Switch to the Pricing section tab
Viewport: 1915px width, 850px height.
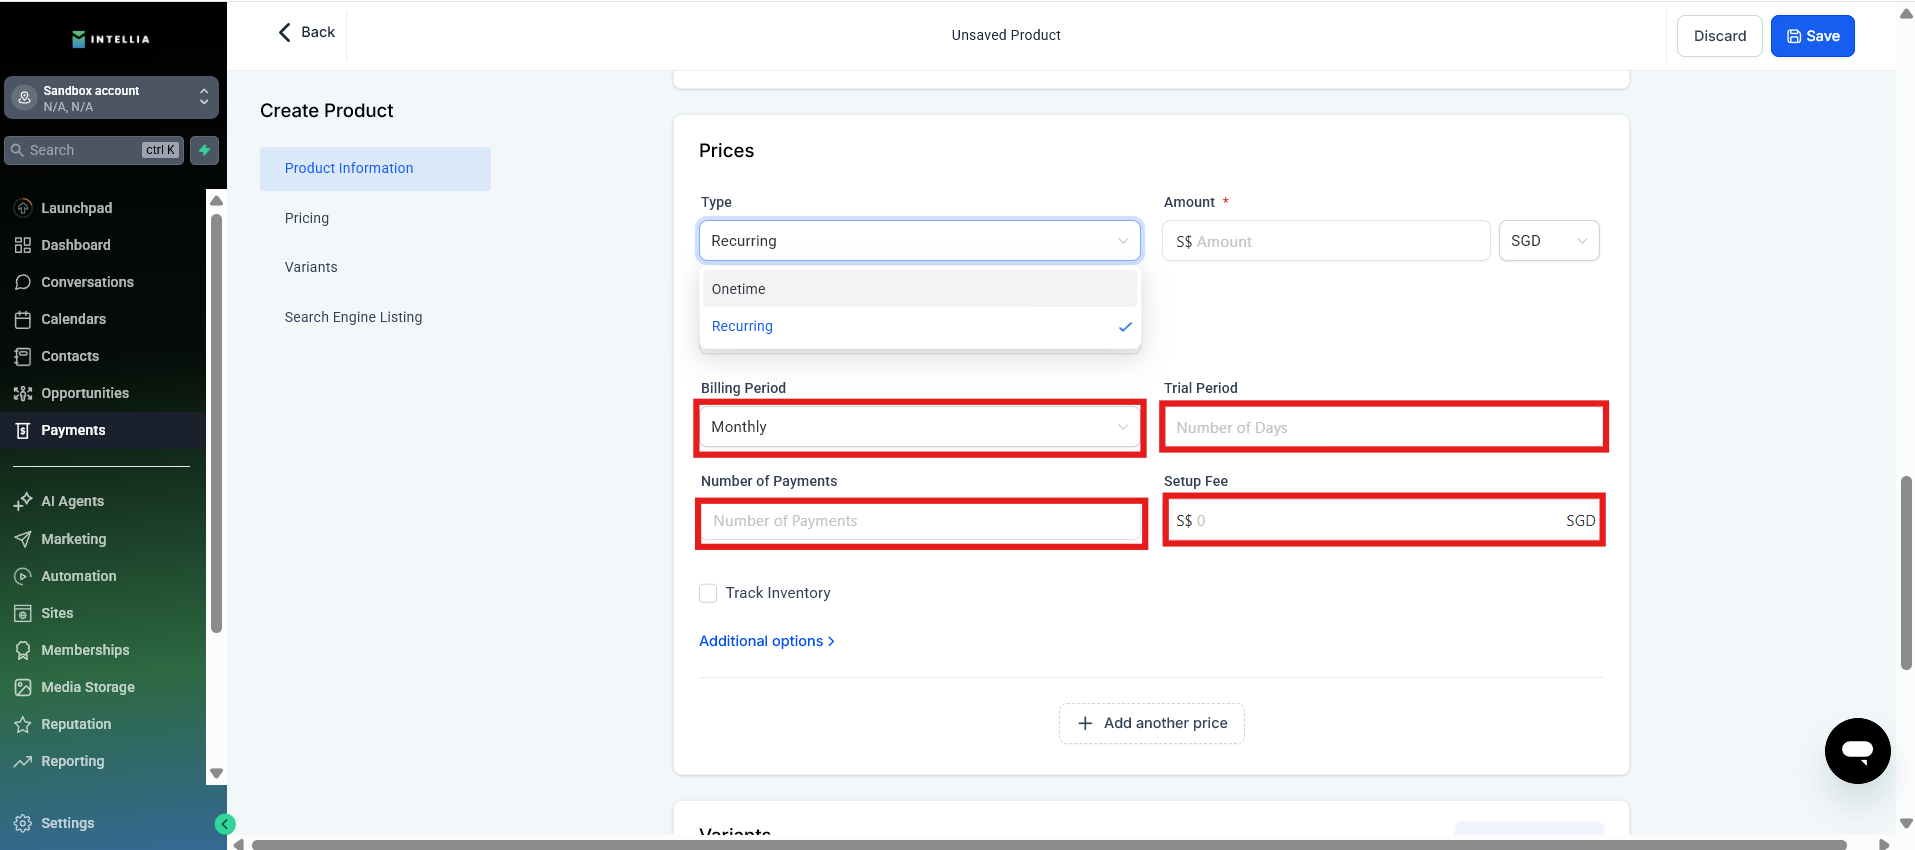[x=307, y=218]
